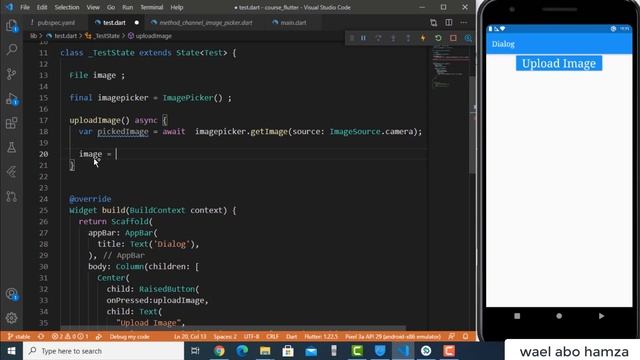
Task: Tap the emulator Android recents square button
Action: [x=517, y=316]
